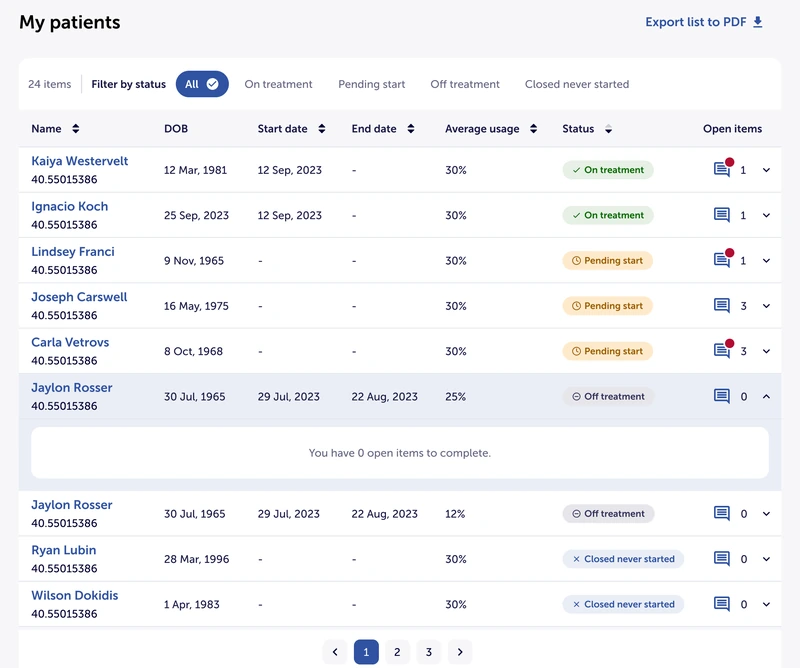Open Jaylon Rosser profile in 25% row
The height and width of the screenshot is (668, 800).
71,388
